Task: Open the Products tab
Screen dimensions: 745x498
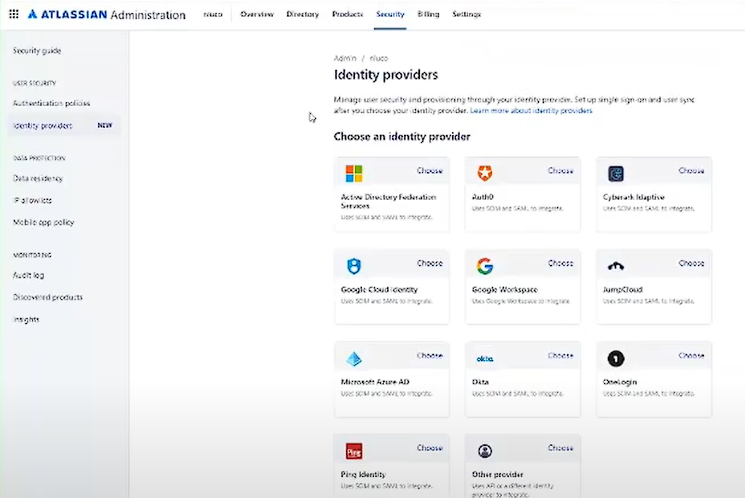Action: (347, 14)
